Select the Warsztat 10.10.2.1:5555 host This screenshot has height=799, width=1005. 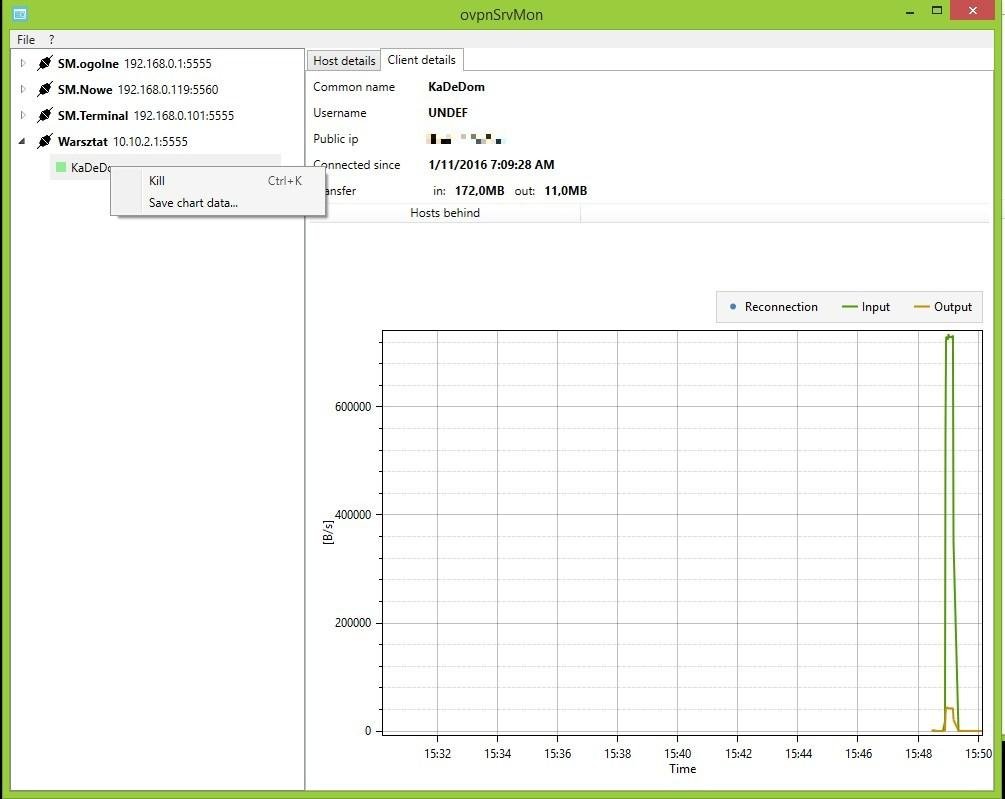pyautogui.click(x=122, y=141)
